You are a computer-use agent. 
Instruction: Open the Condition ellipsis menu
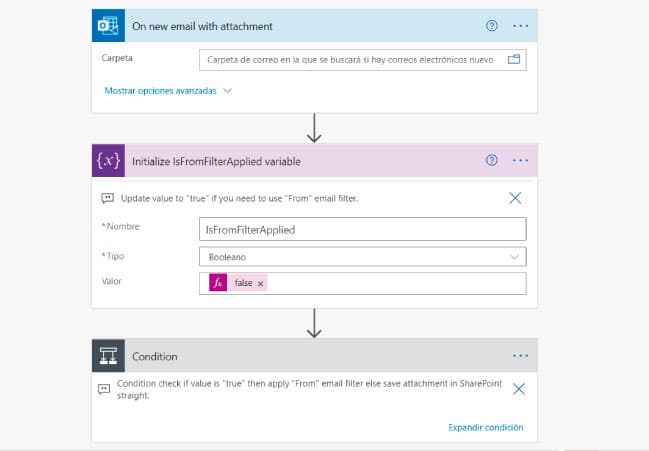pos(520,356)
